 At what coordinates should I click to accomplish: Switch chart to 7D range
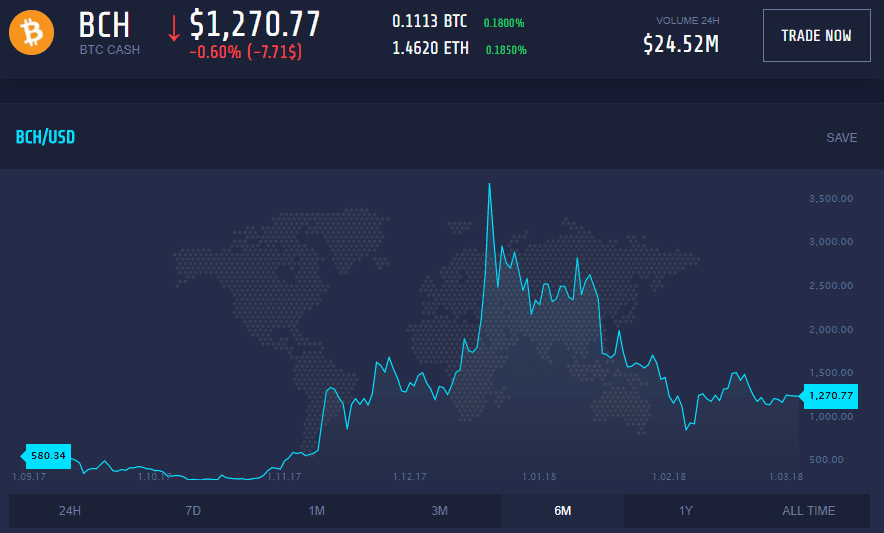pyautogui.click(x=193, y=510)
